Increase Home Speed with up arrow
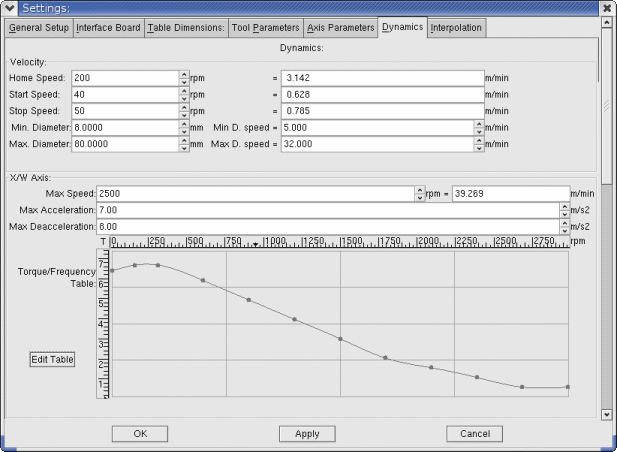 click(x=183, y=74)
